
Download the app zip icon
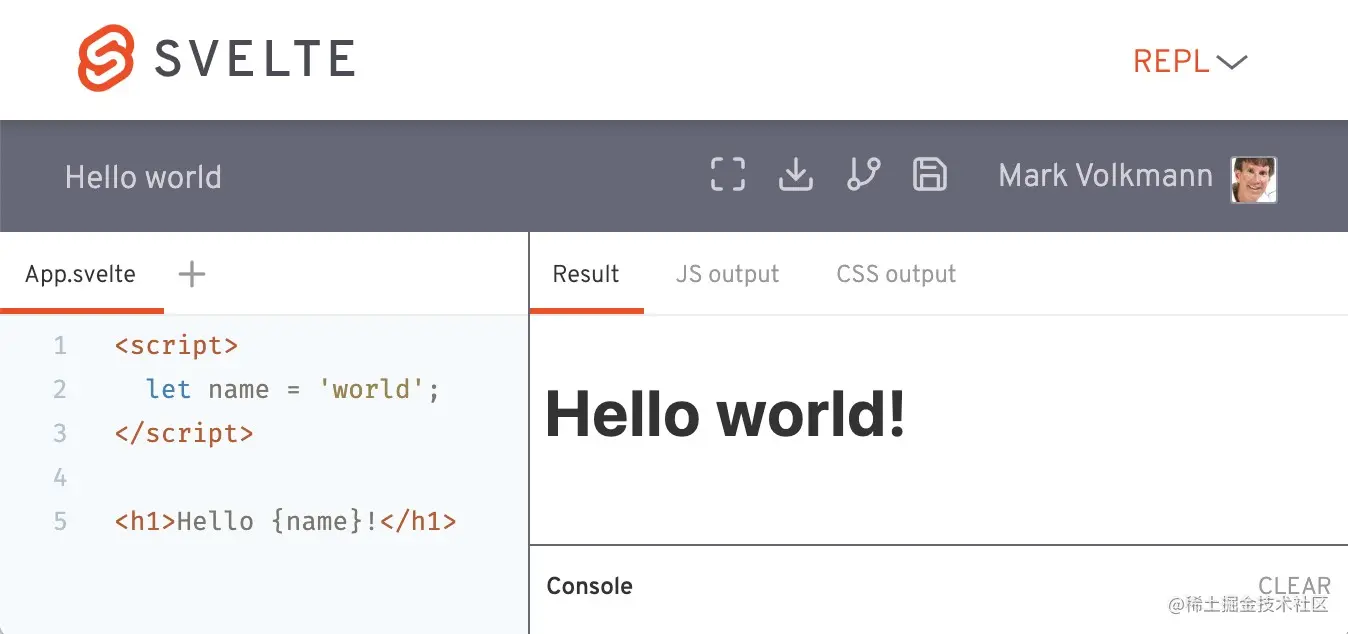[x=796, y=174]
